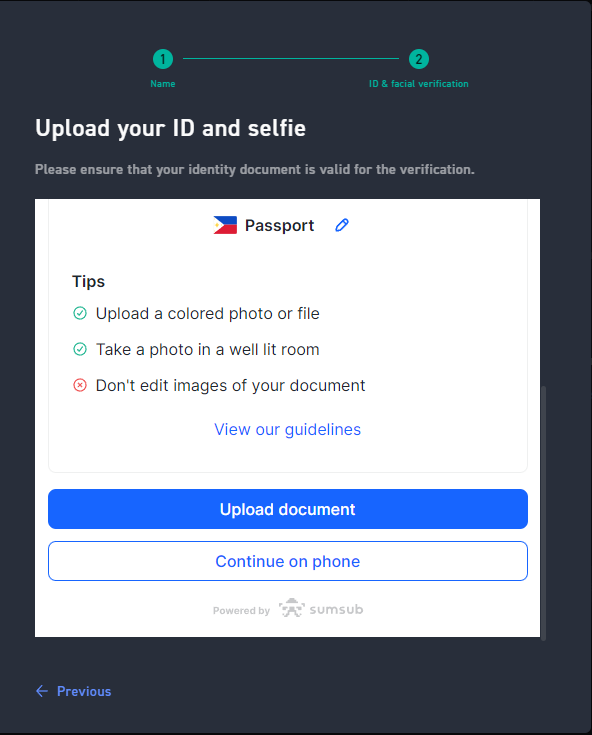Click the green checkmark beside colored photo tip
This screenshot has width=592, height=735.
(x=80, y=313)
